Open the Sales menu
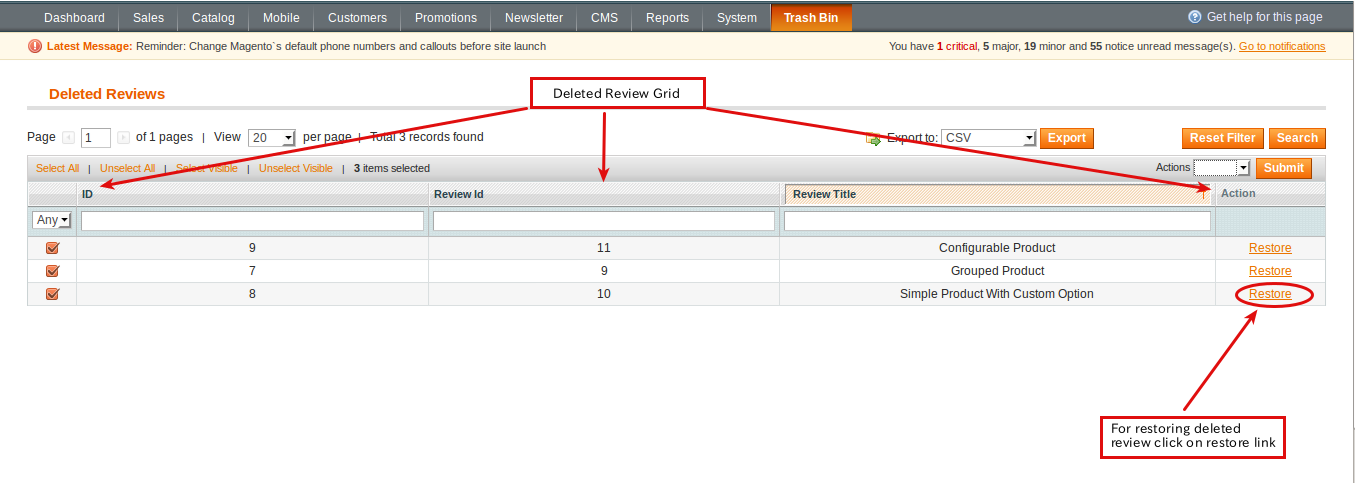The width and height of the screenshot is (1355, 483). click(x=148, y=18)
